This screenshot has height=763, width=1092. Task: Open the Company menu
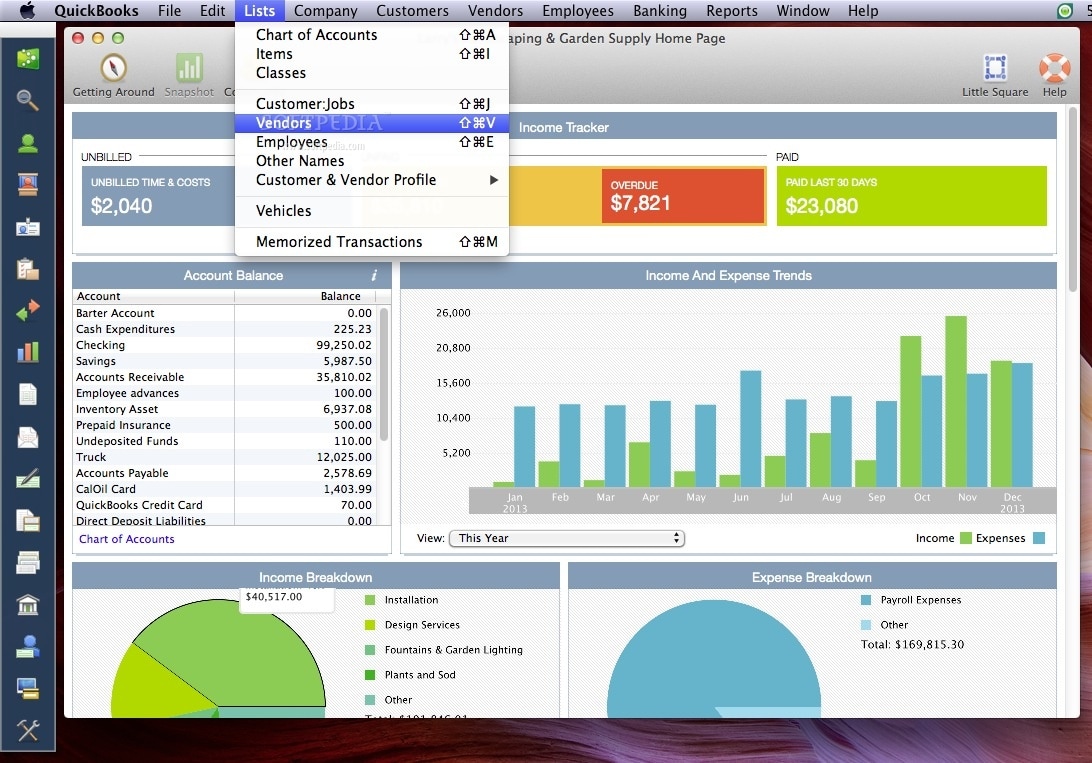[x=325, y=10]
